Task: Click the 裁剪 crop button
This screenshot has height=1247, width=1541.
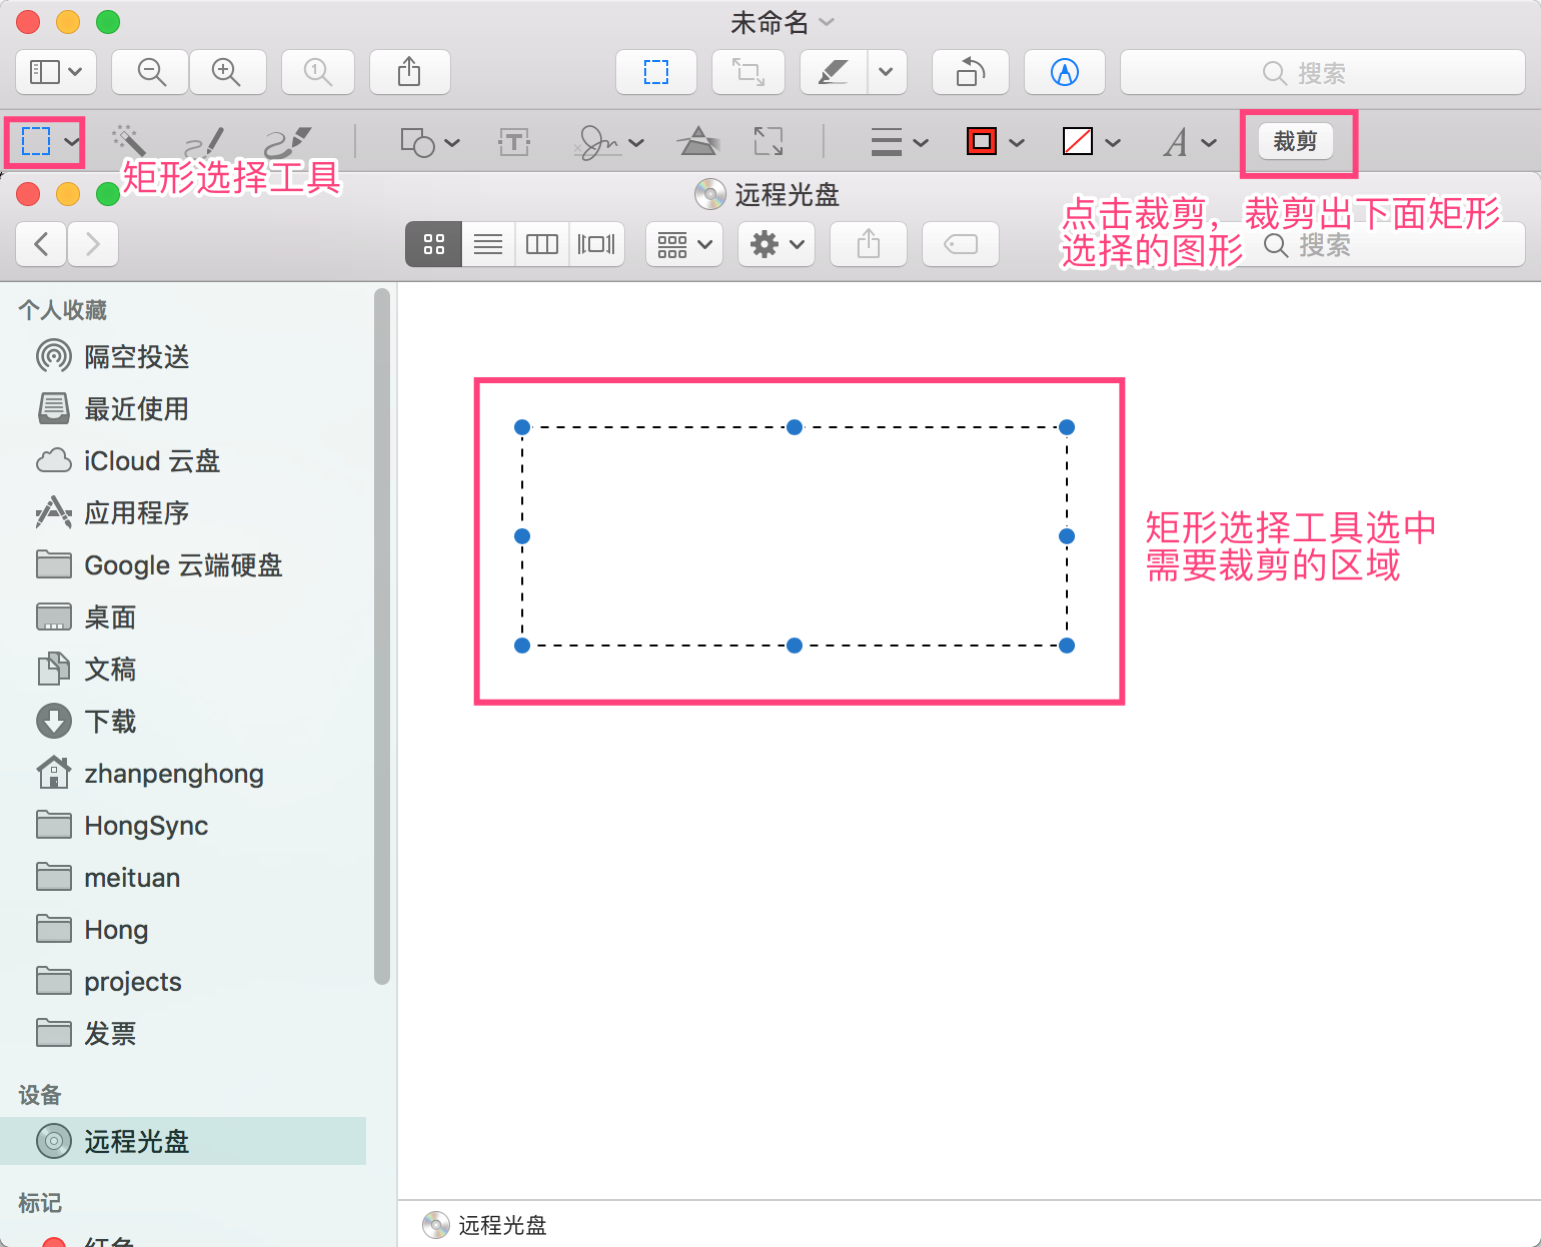Action: [x=1295, y=141]
